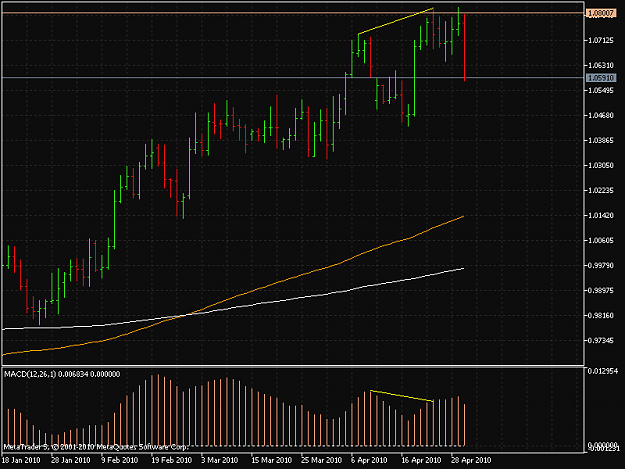Click the 19 Feb 2010 date label
The image size is (625, 469).
tap(171, 460)
